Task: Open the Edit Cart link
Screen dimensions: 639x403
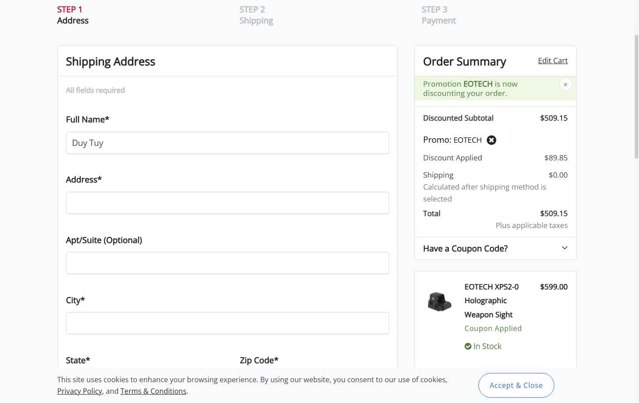Action: pyautogui.click(x=552, y=61)
